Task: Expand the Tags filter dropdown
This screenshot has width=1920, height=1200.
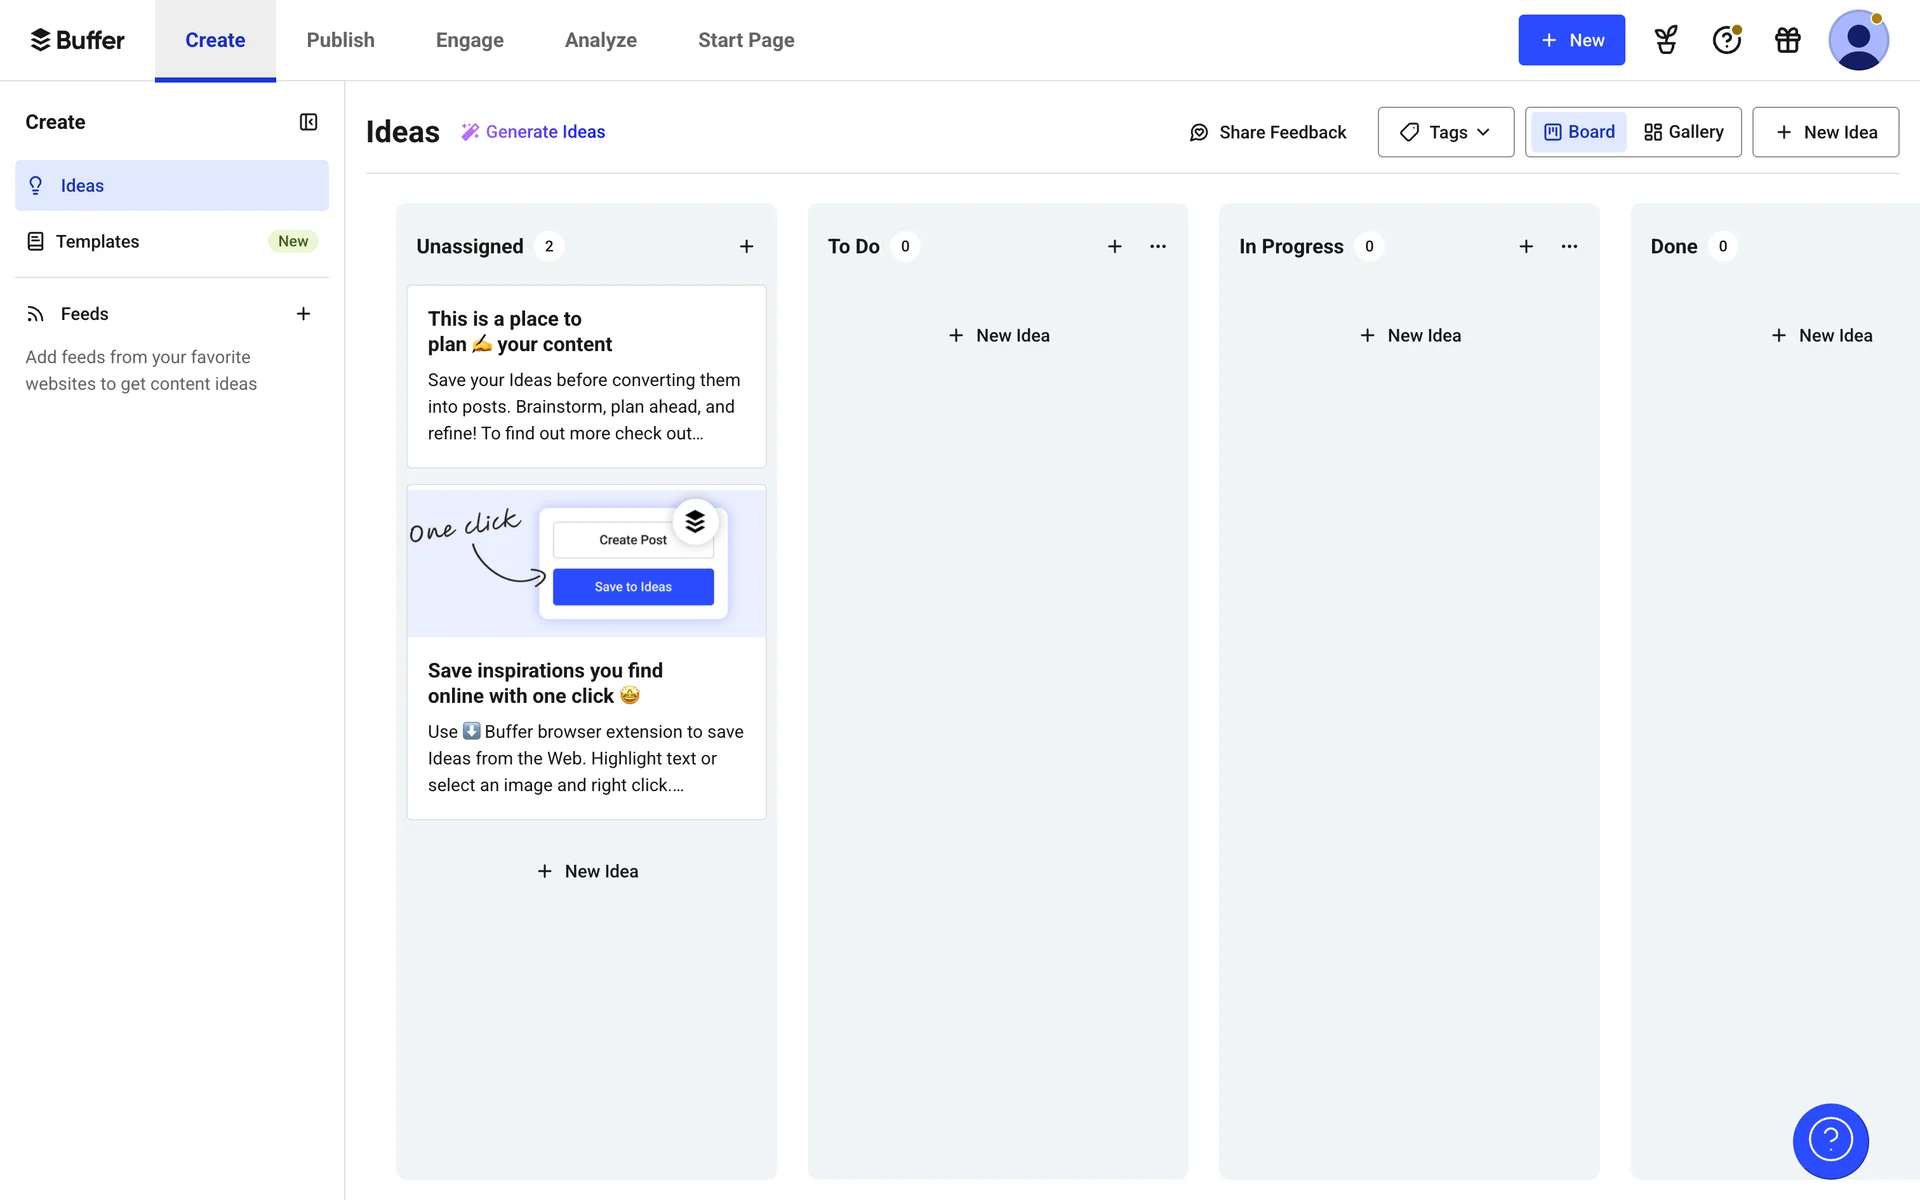Action: click(x=1445, y=132)
